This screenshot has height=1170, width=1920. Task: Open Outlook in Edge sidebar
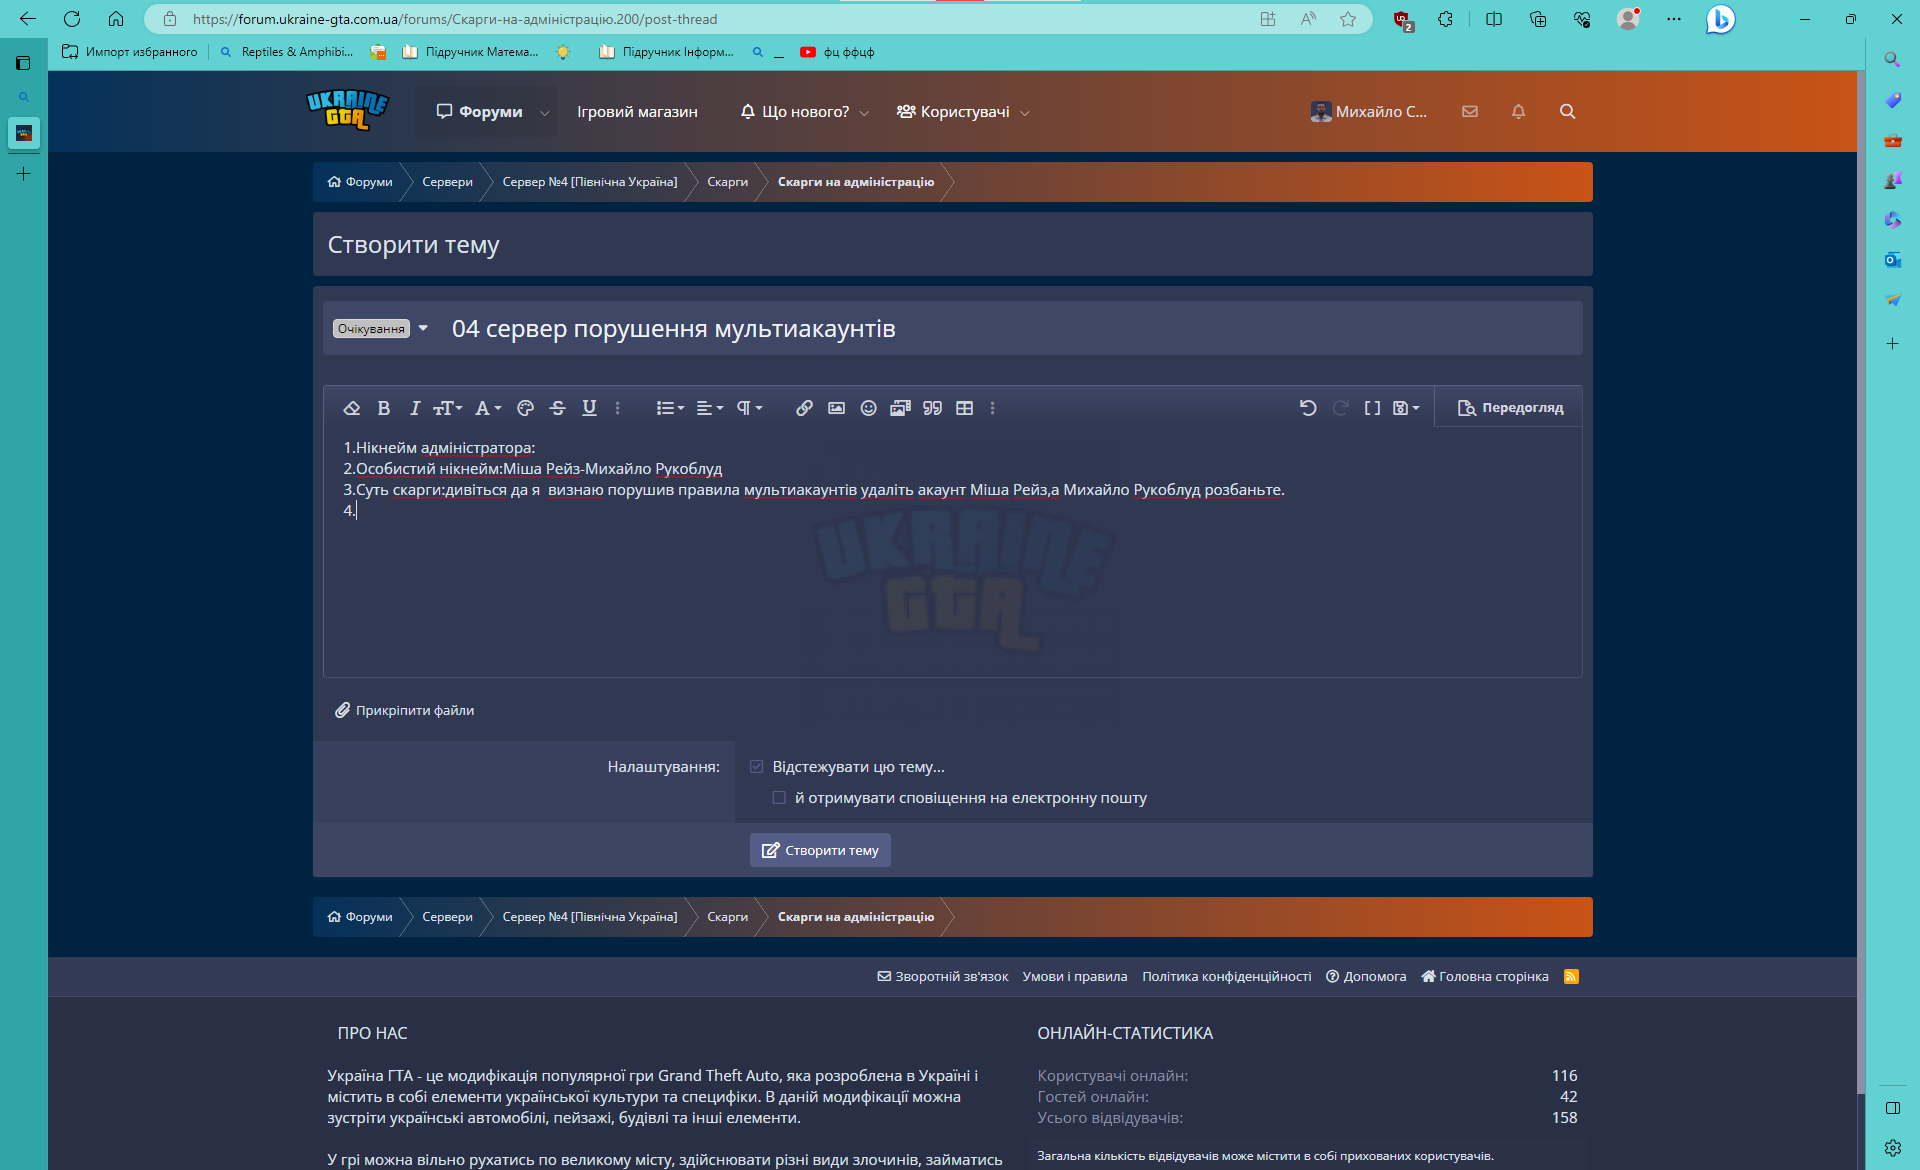1892,260
